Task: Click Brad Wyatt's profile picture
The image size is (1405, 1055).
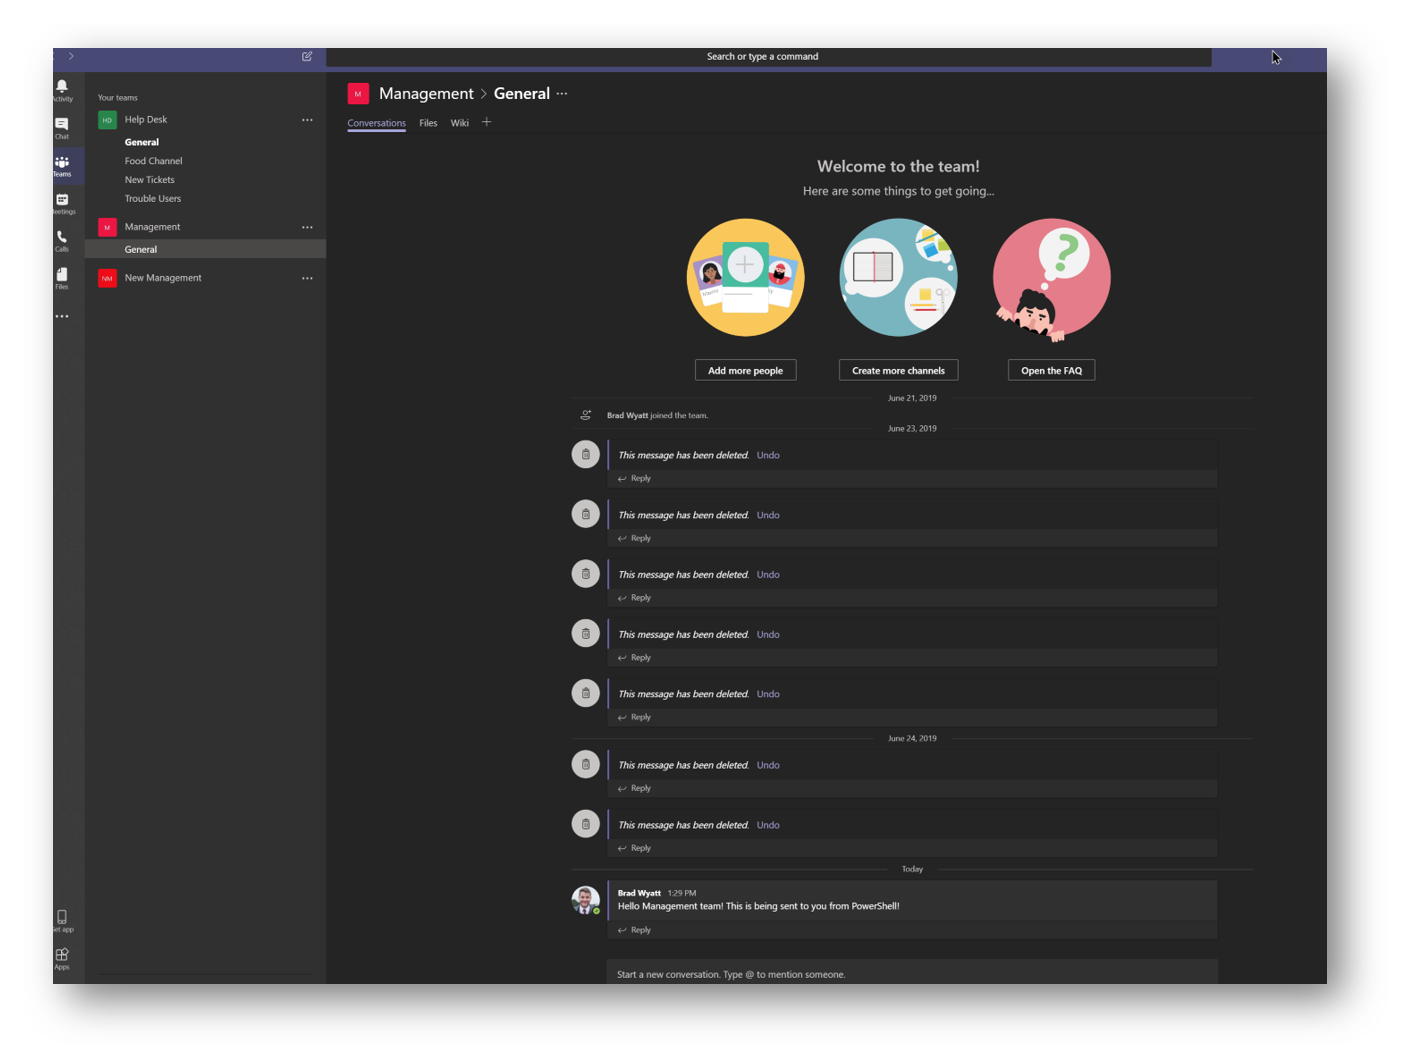Action: [x=585, y=900]
